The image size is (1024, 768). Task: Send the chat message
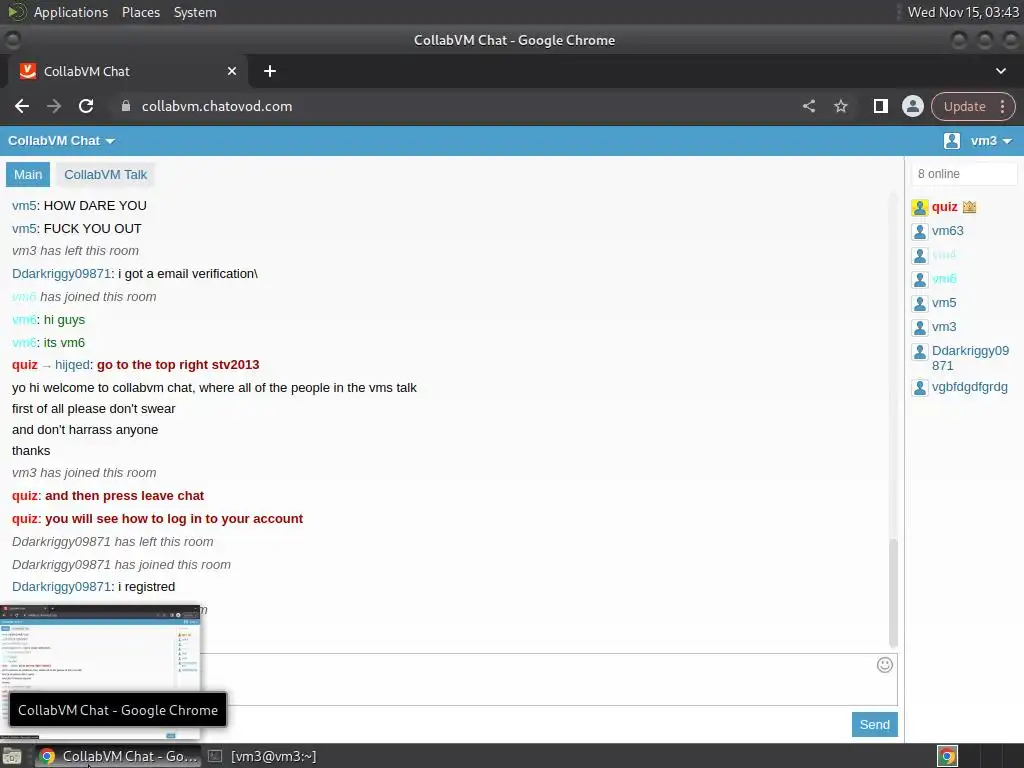coord(874,724)
